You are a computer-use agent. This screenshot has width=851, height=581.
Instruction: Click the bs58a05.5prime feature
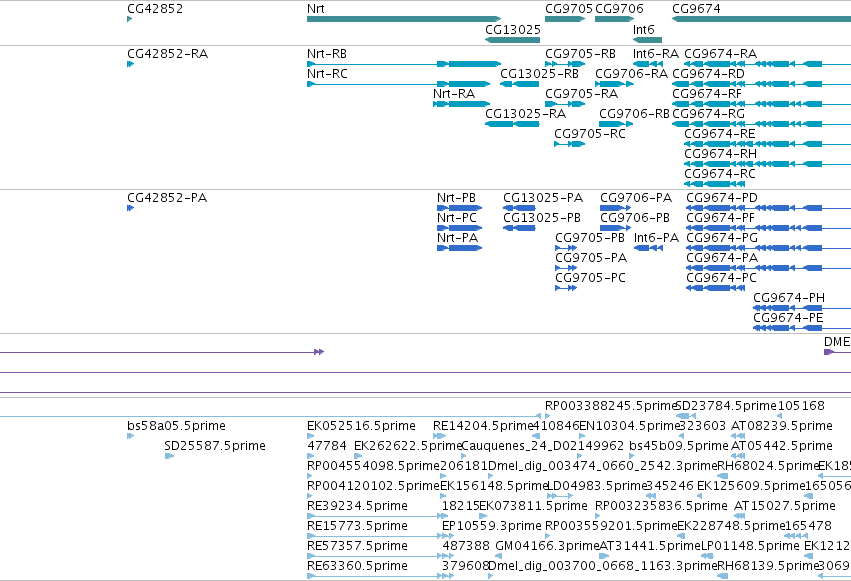[130, 436]
